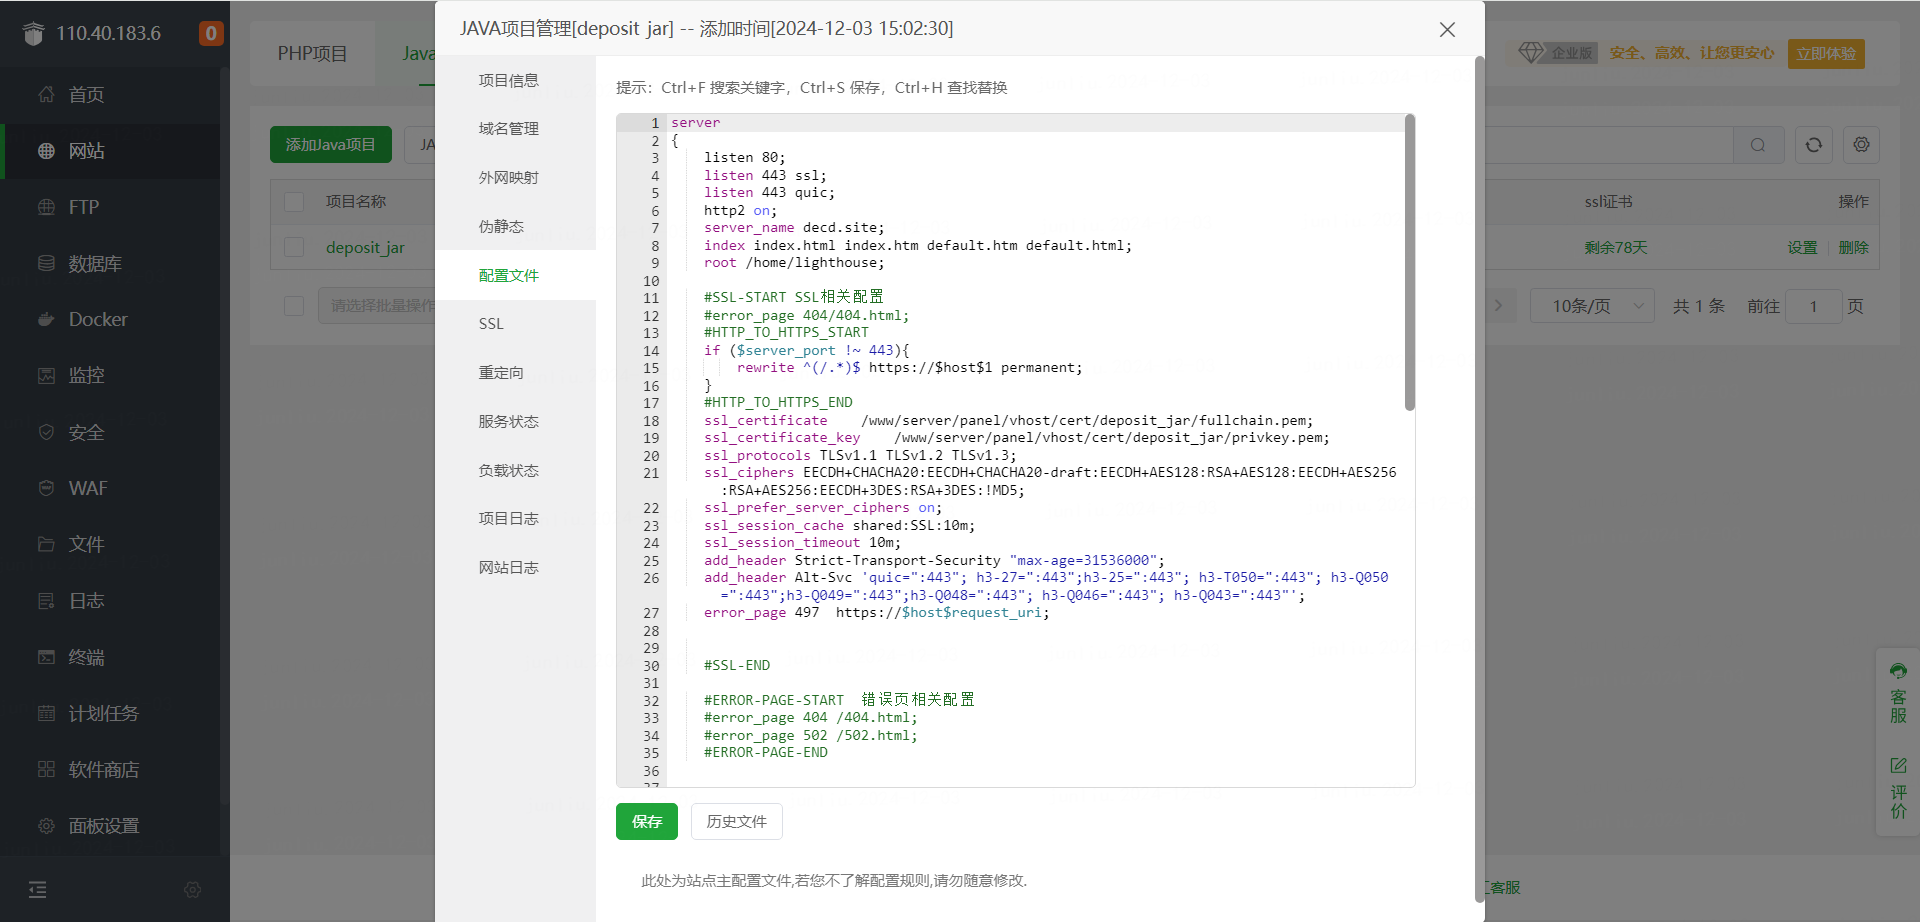Open the 安全 shield icon
The image size is (1920, 922).
(46, 432)
